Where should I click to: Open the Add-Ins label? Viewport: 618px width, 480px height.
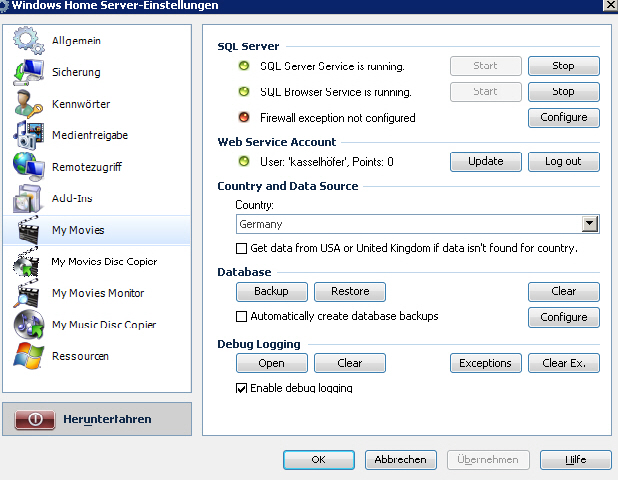(72, 198)
